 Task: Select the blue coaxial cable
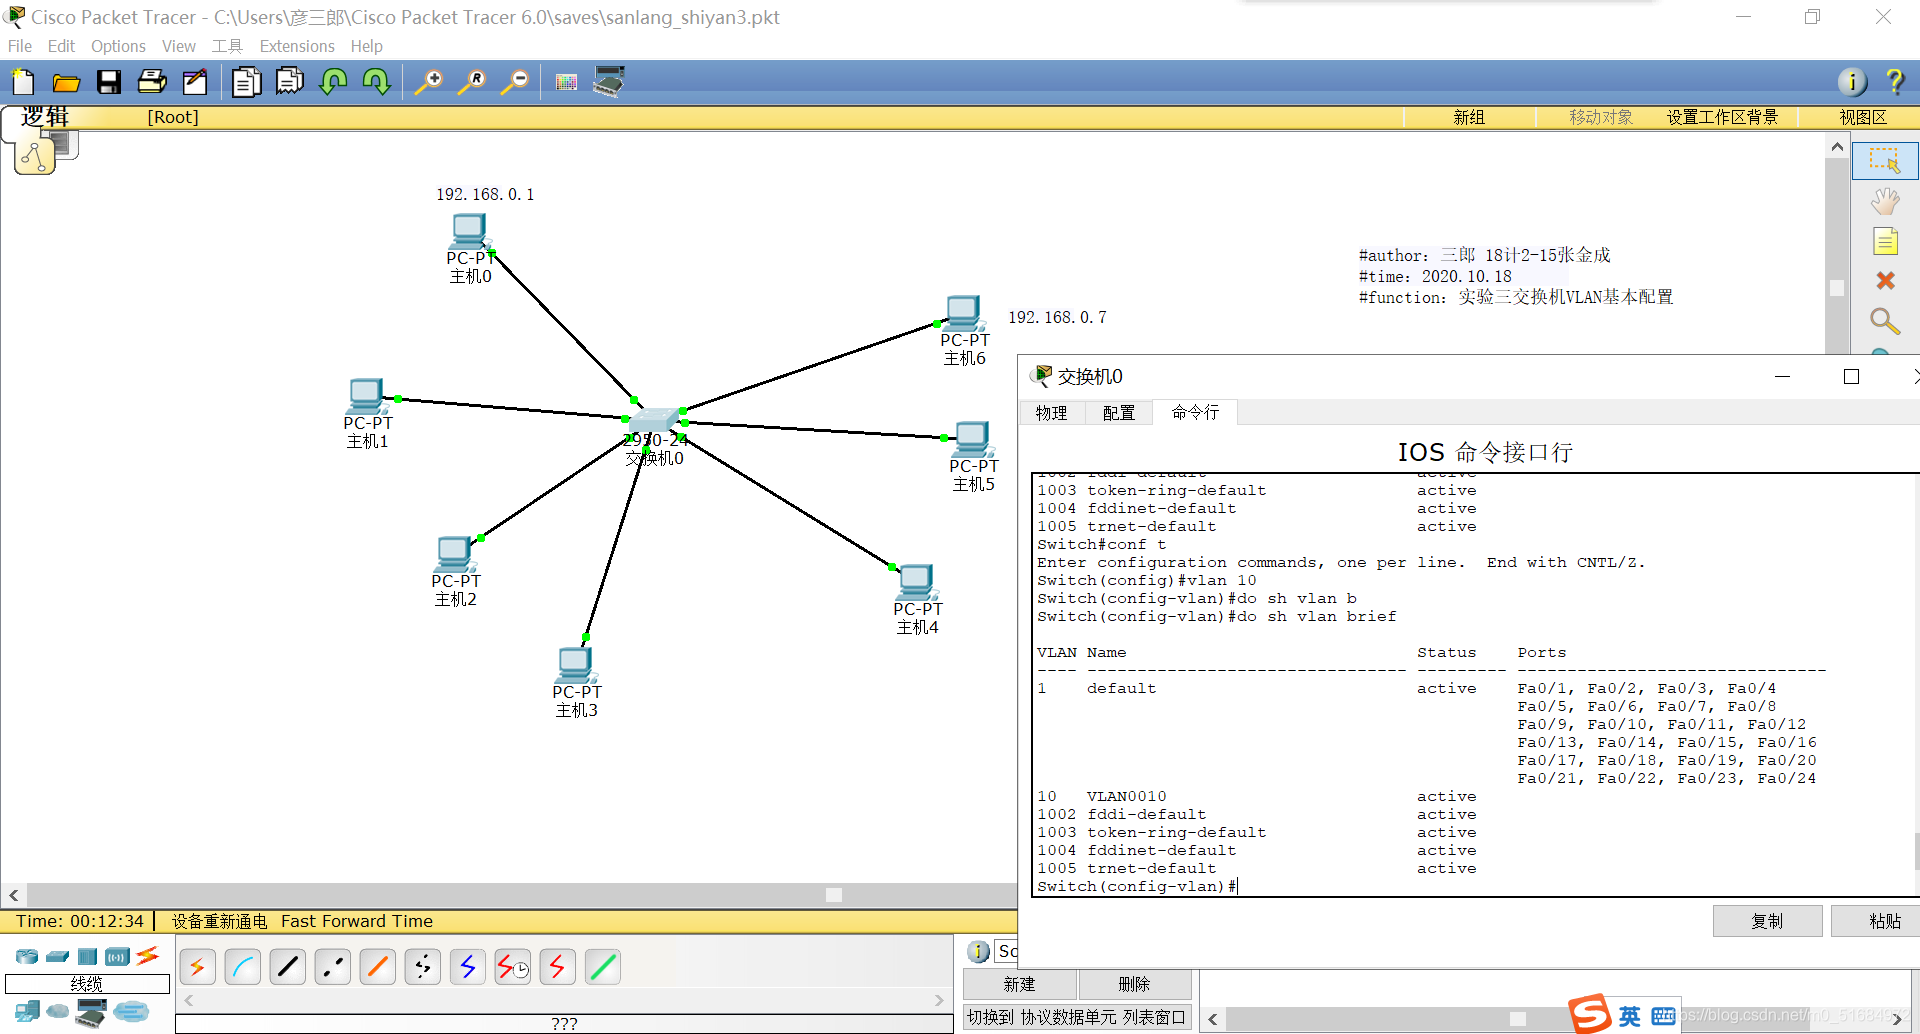(468, 967)
